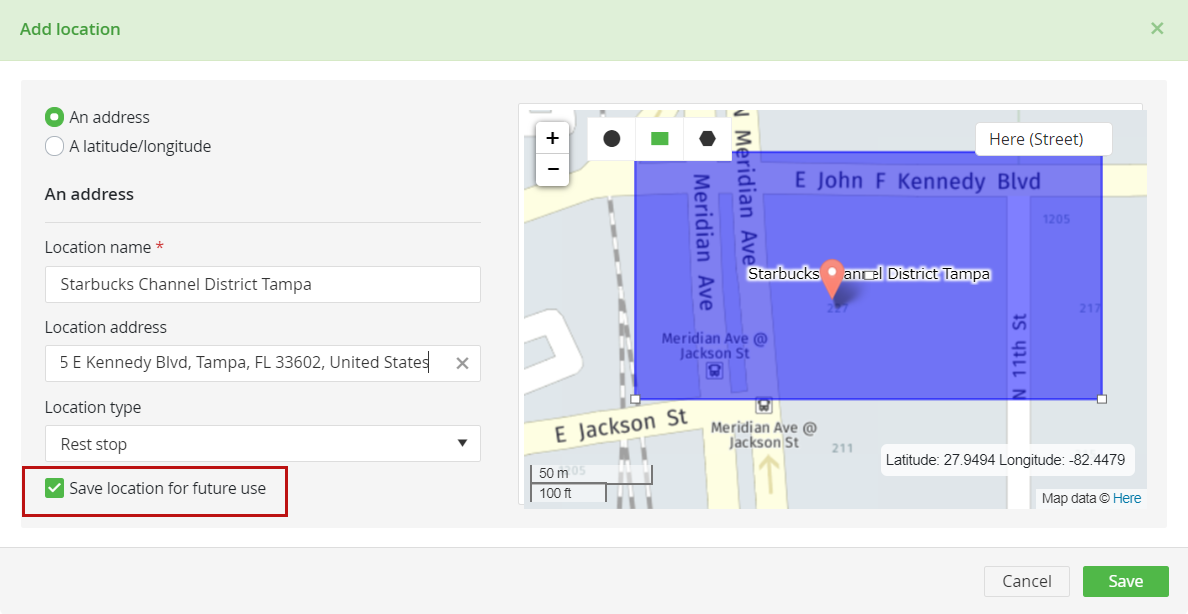1188x614 pixels.
Task: Click the 50 m map scale bar
Action: point(591,474)
